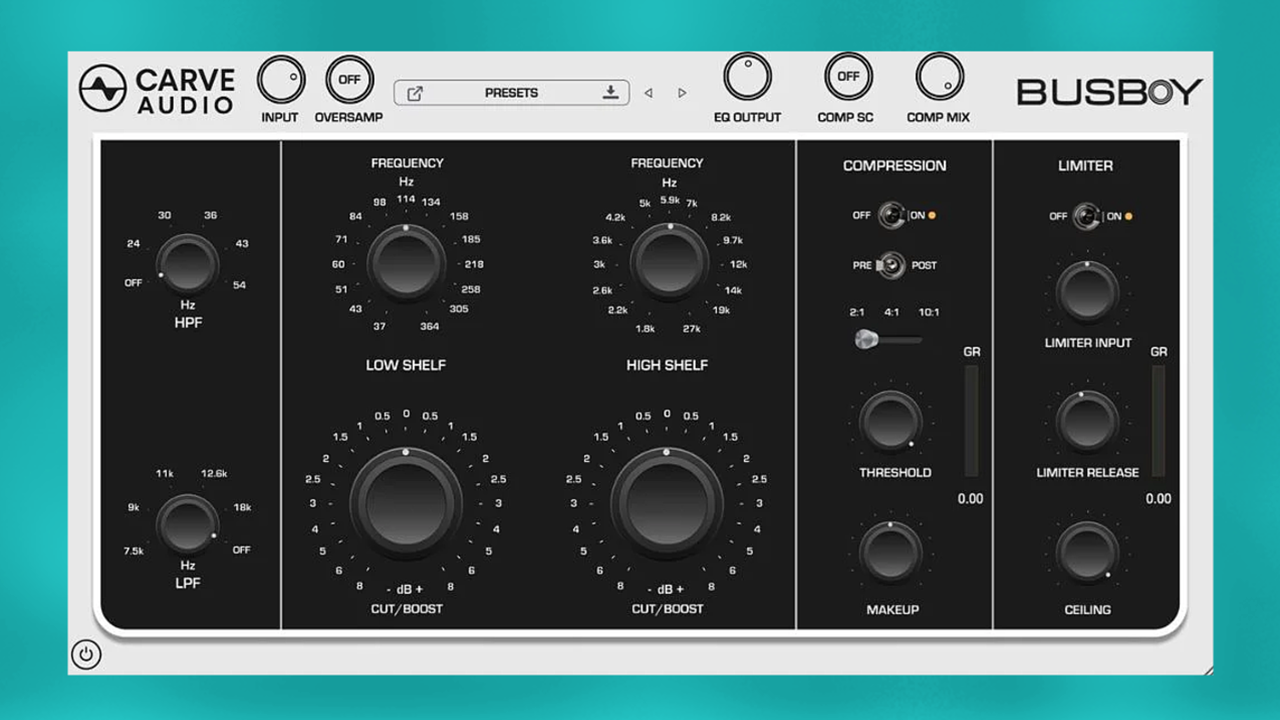This screenshot has width=1280, height=720.
Task: Flip the PRE/POST compression switch
Action: [889, 265]
